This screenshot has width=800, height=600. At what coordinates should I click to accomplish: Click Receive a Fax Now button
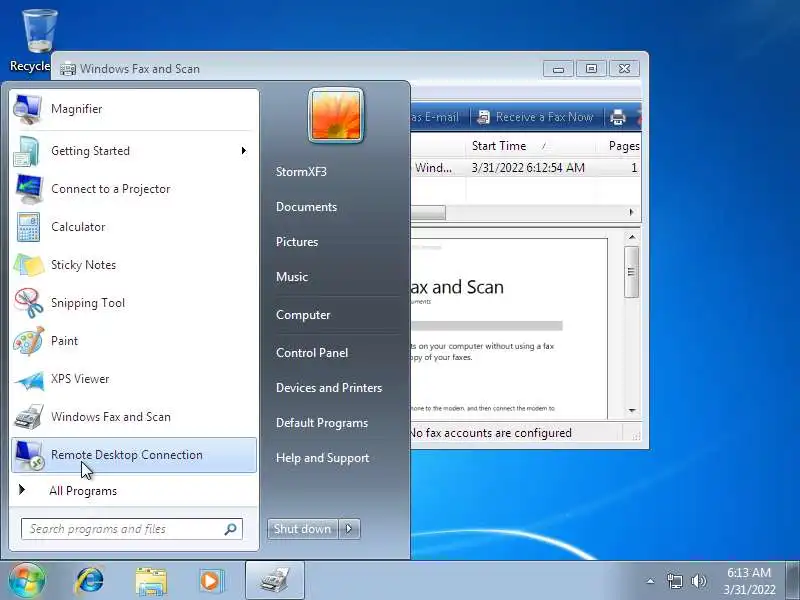pyautogui.click(x=535, y=117)
